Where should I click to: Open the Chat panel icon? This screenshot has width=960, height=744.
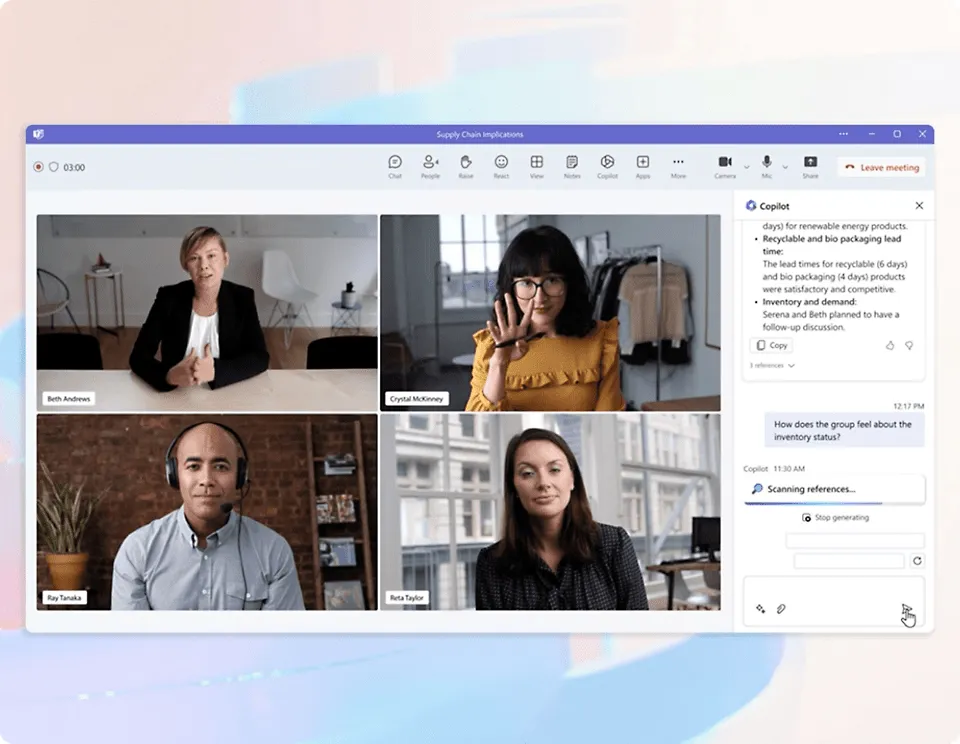tap(395, 166)
